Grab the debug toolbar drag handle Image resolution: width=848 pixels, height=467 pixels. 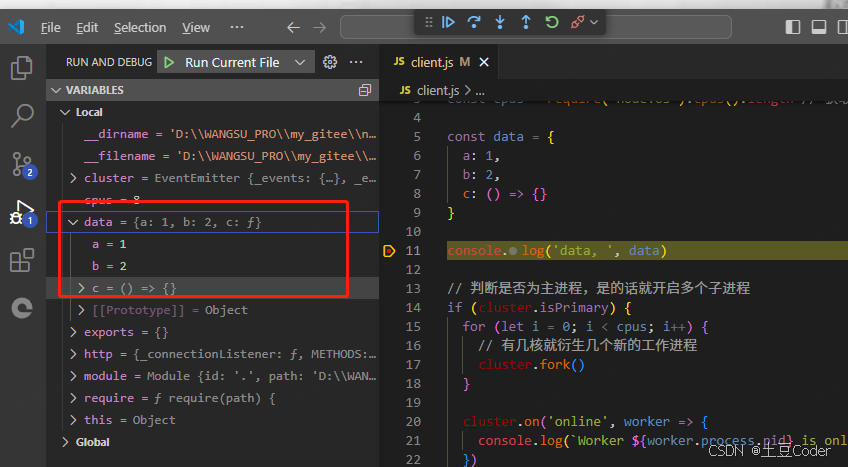click(x=429, y=22)
